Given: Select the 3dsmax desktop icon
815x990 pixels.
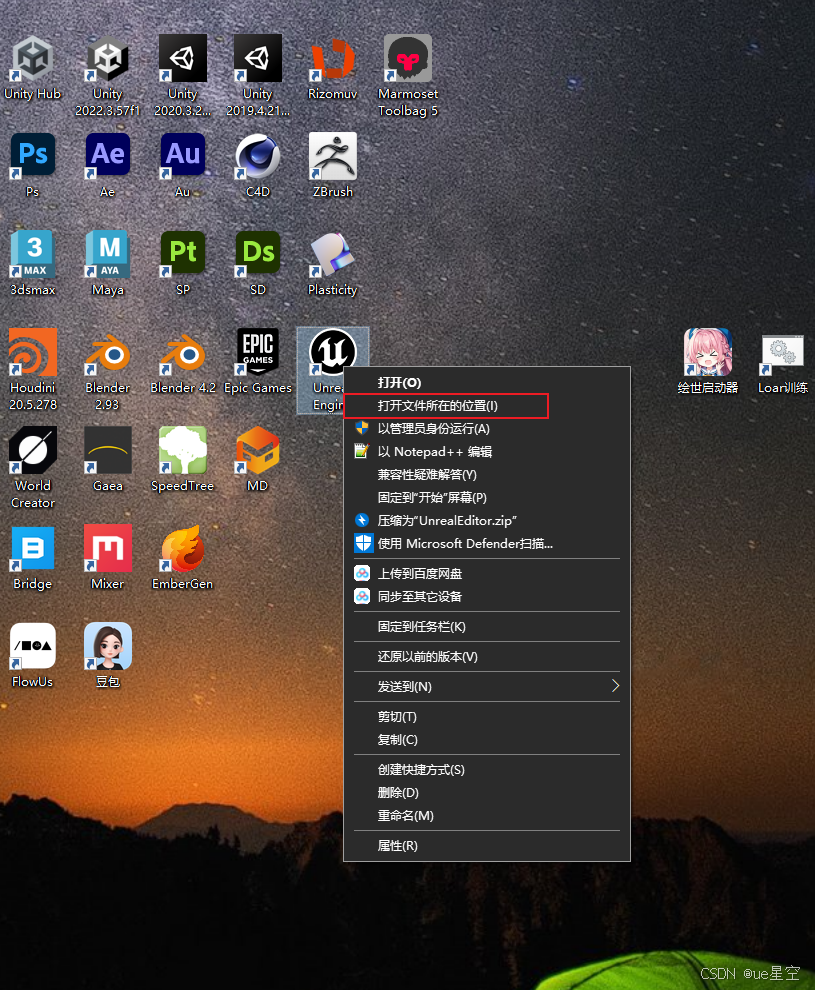Looking at the screenshot, I should click(33, 263).
